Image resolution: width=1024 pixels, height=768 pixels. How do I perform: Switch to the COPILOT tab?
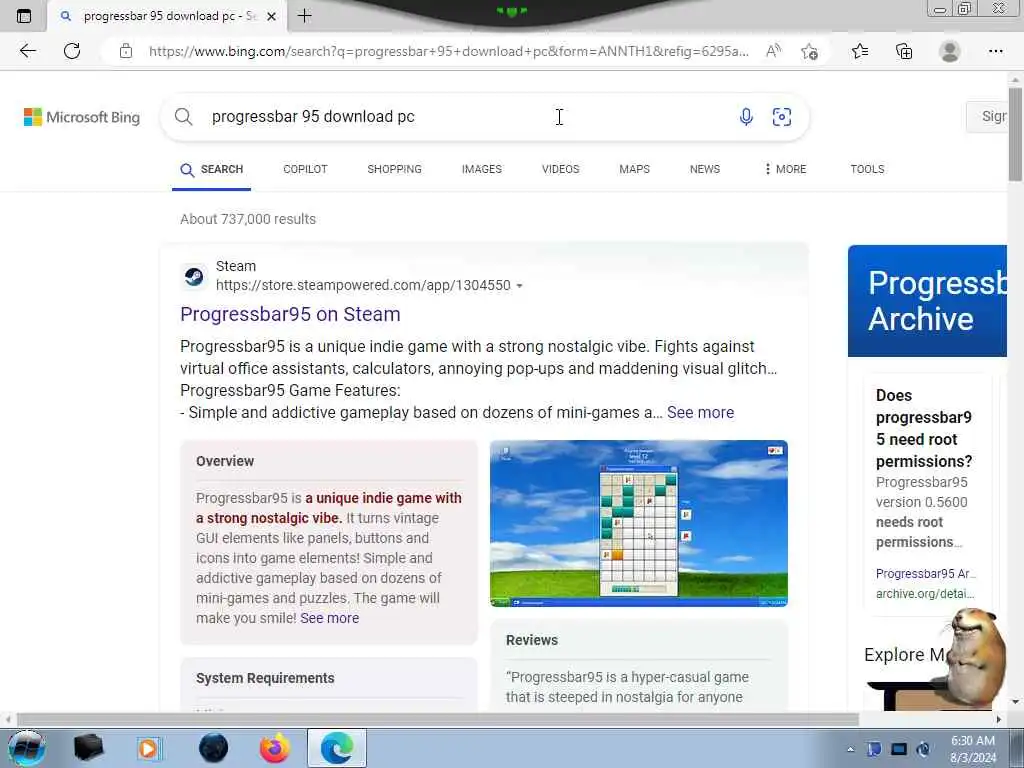305,169
